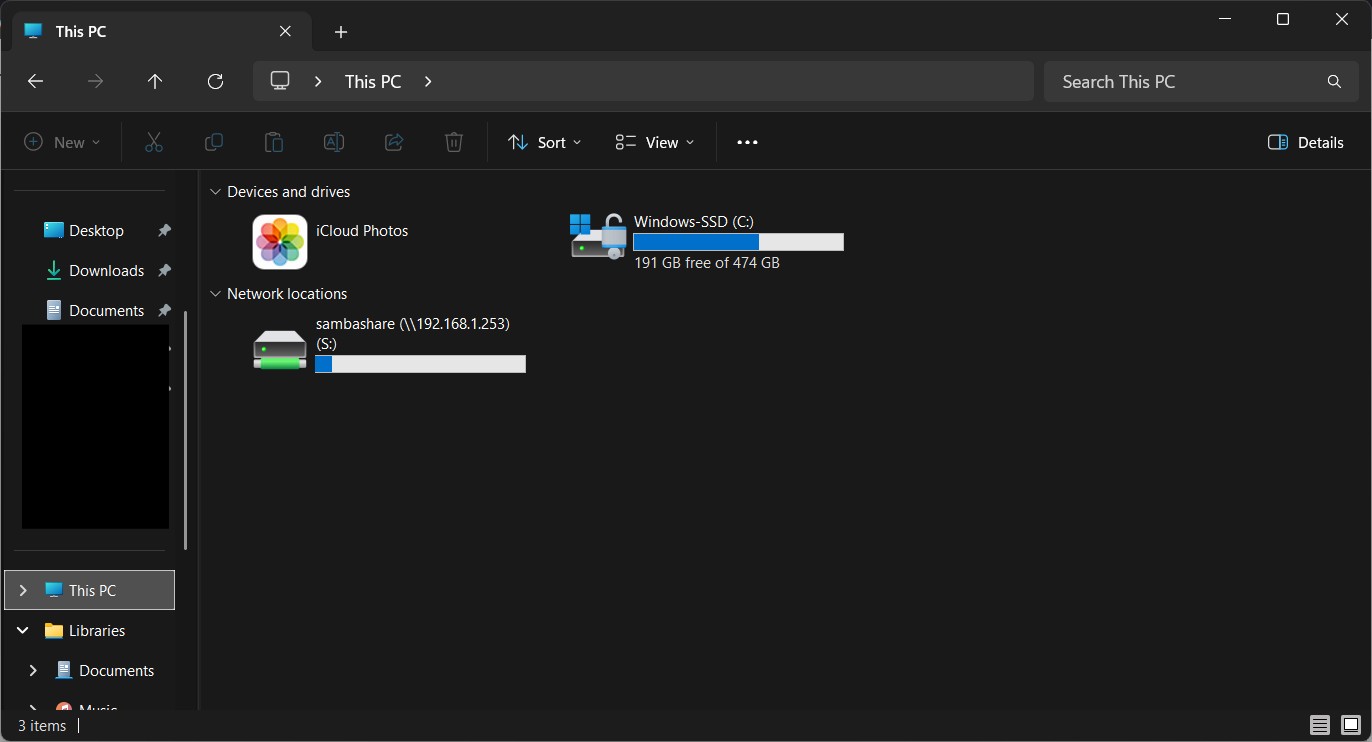The image size is (1372, 742).
Task: Click the forward navigation arrow
Action: (x=96, y=81)
